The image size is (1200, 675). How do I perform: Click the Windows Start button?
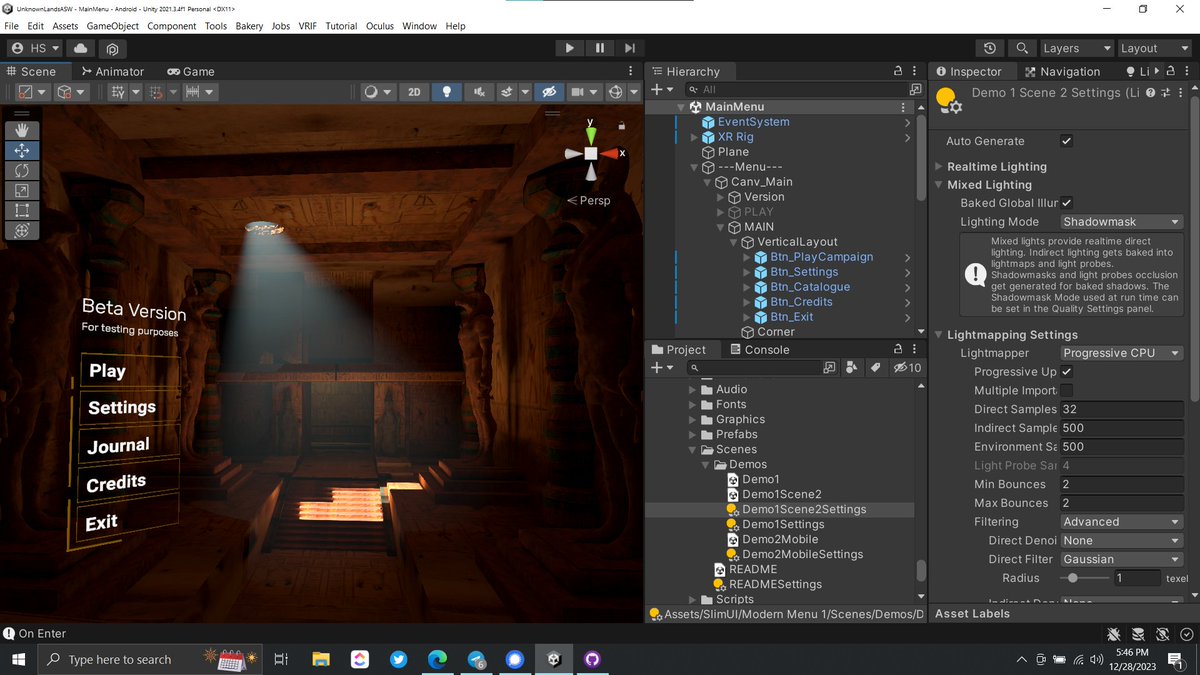18,659
